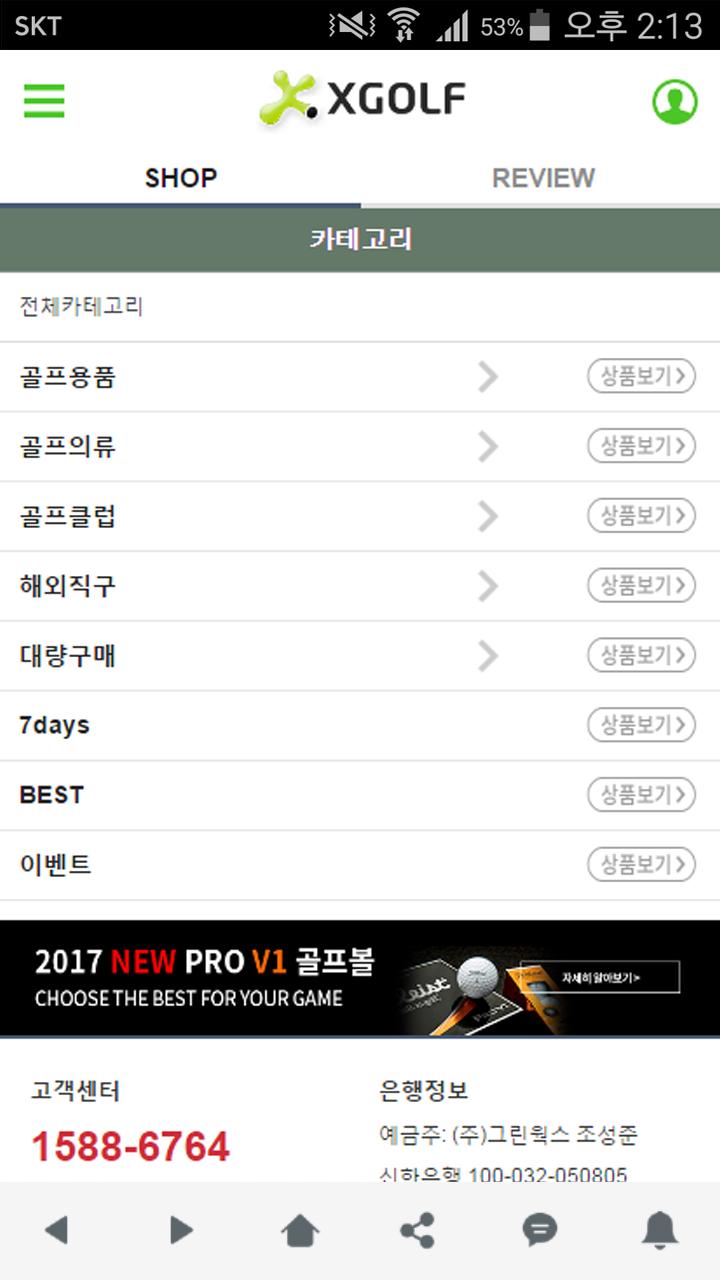Tap 상품보기 button for 이벤트

click(641, 864)
